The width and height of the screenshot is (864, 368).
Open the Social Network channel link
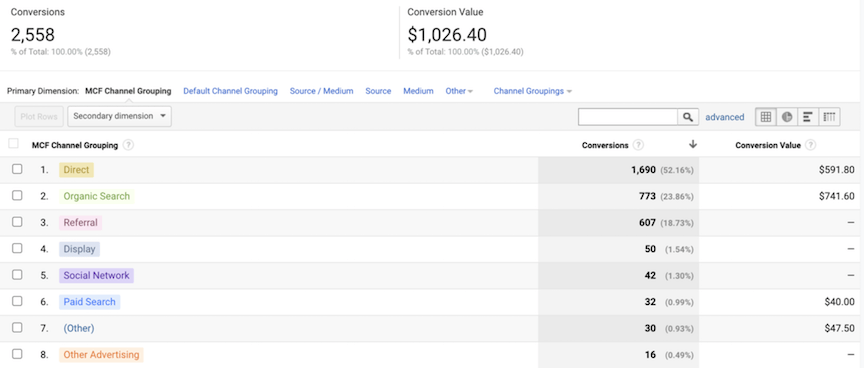(96, 275)
